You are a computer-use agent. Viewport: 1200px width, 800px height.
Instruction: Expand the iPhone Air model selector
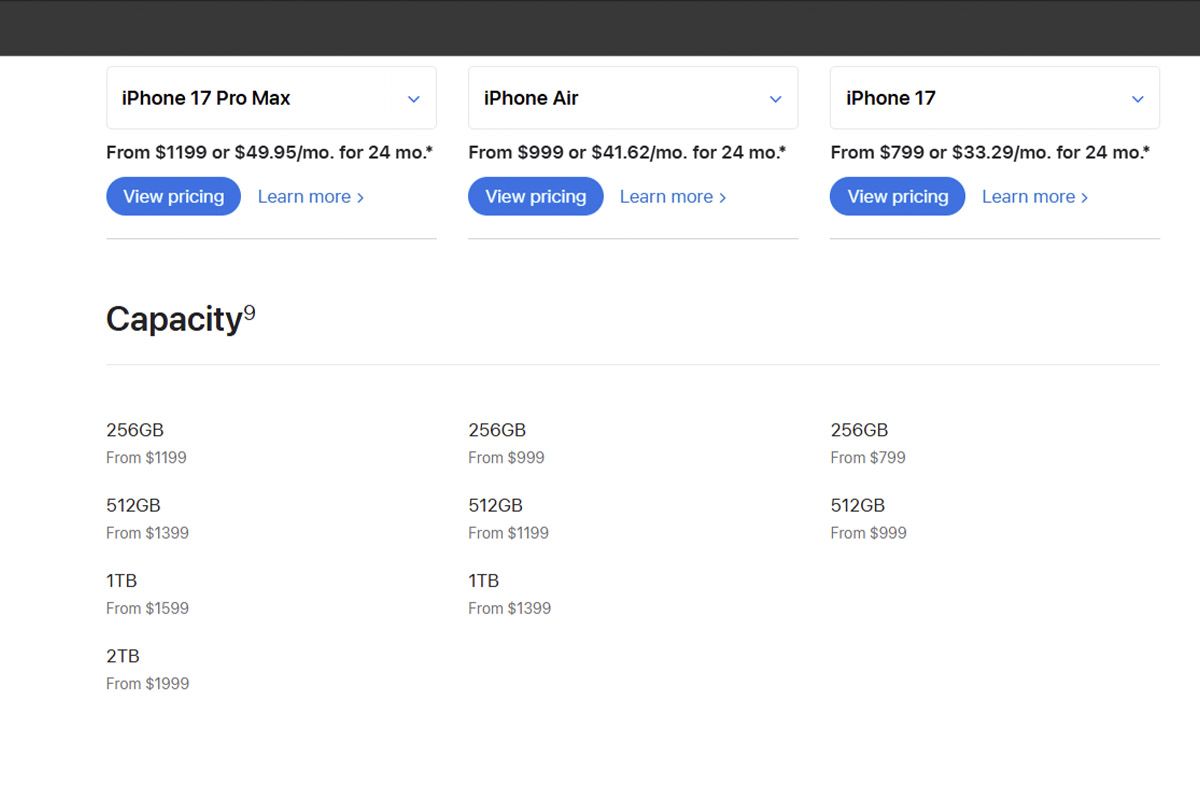632,98
